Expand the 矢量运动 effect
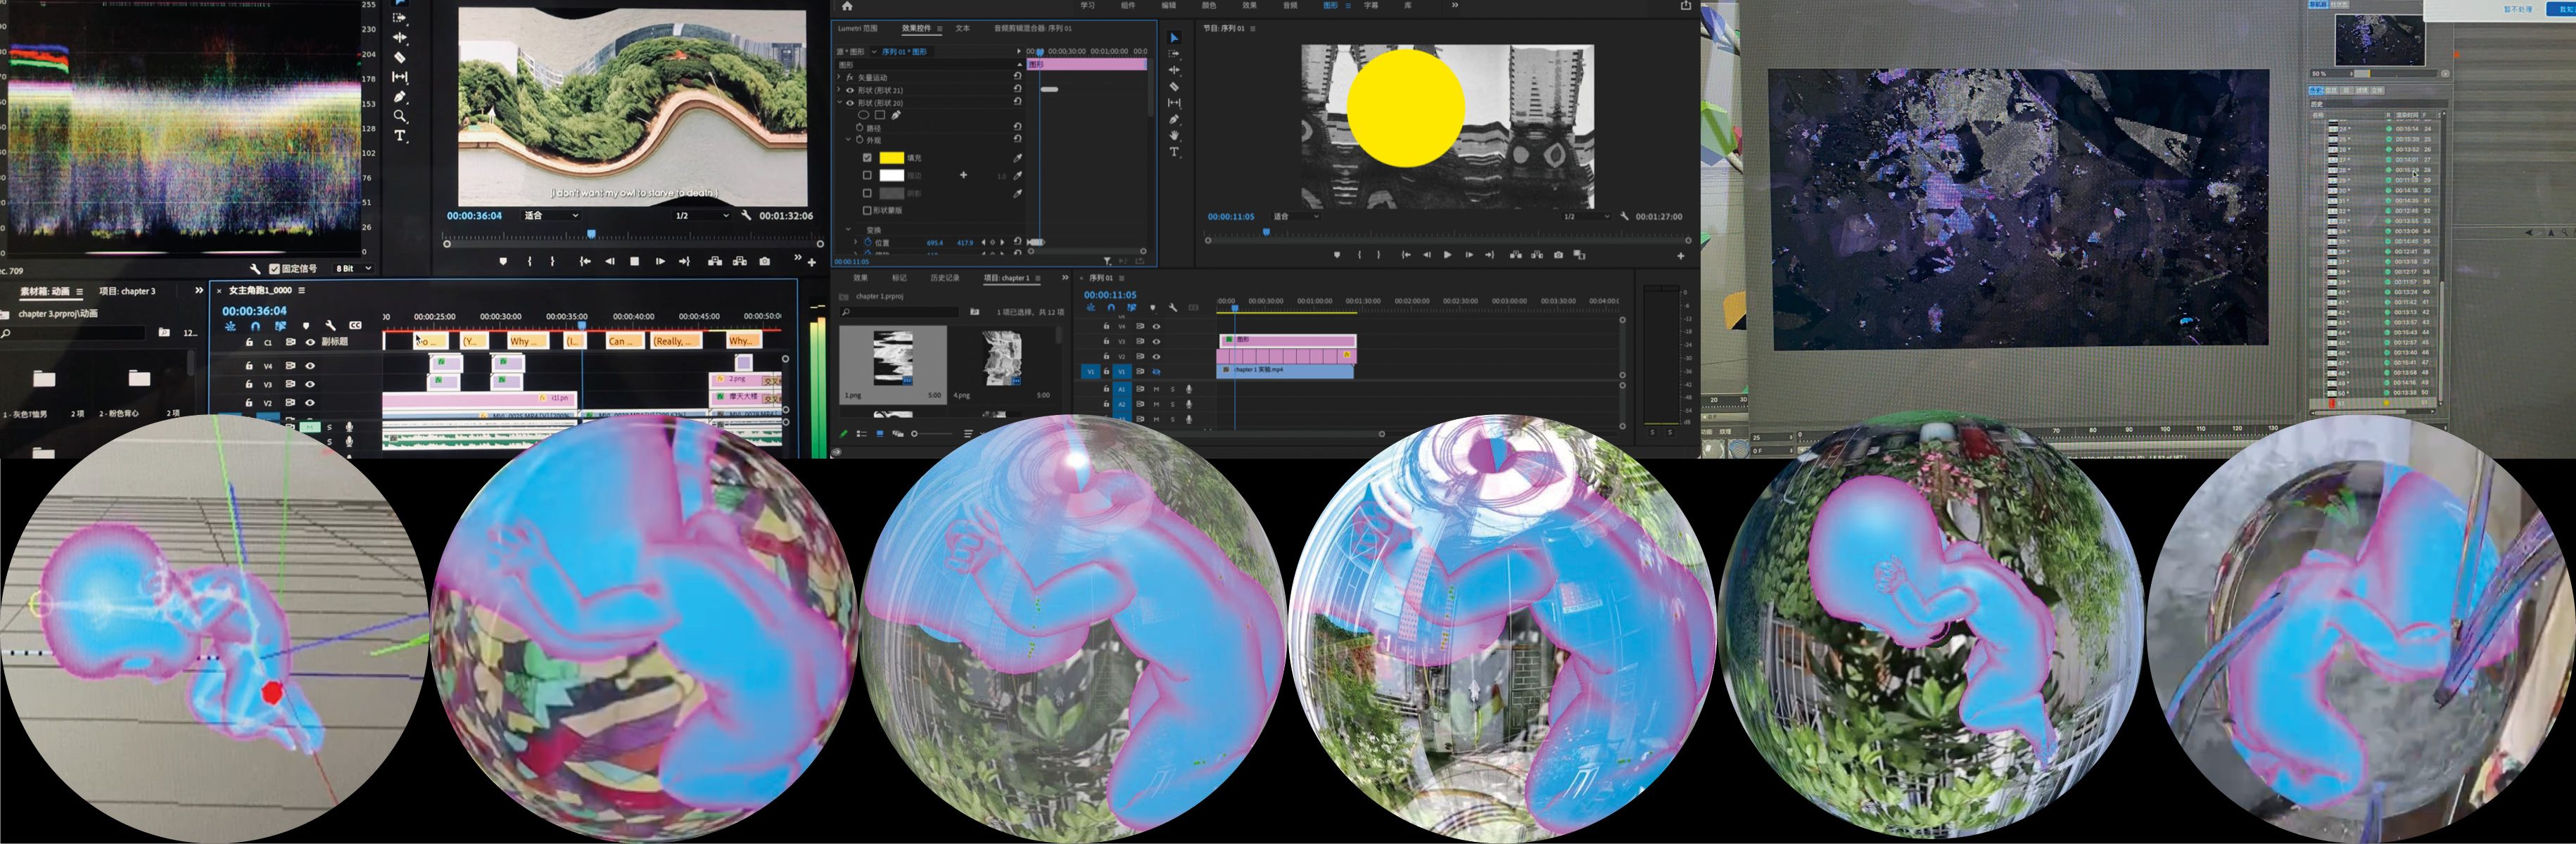2576x844 pixels. 839,77
